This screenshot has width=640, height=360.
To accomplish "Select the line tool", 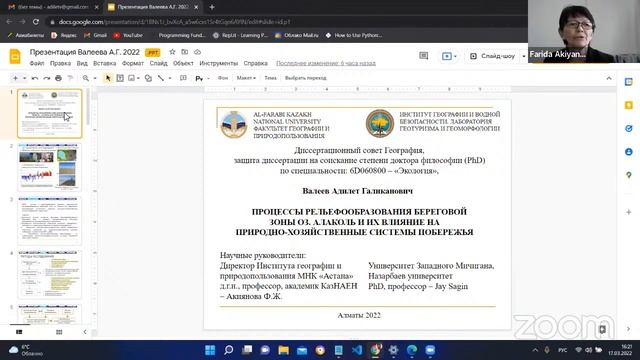I will [161, 78].
